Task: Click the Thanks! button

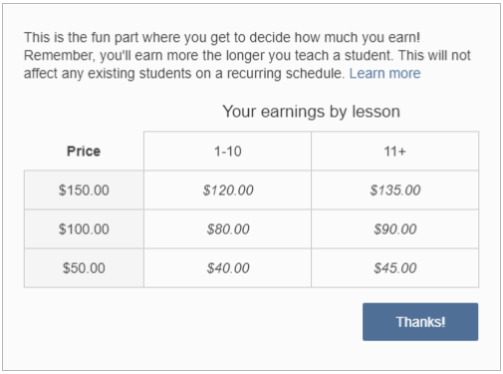Action: click(420, 322)
